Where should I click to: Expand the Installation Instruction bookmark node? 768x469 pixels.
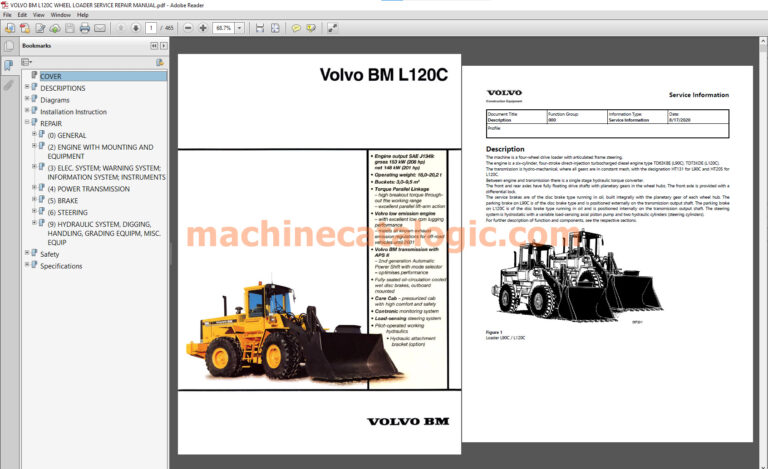pos(27,110)
